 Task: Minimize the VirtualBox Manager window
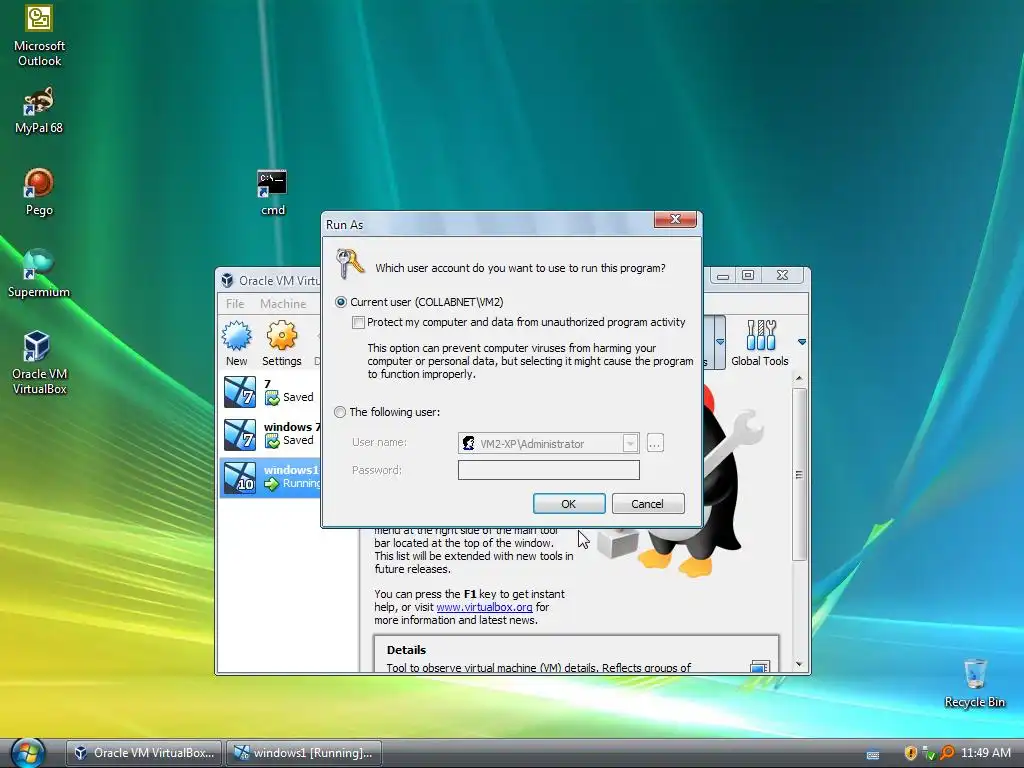pos(722,275)
